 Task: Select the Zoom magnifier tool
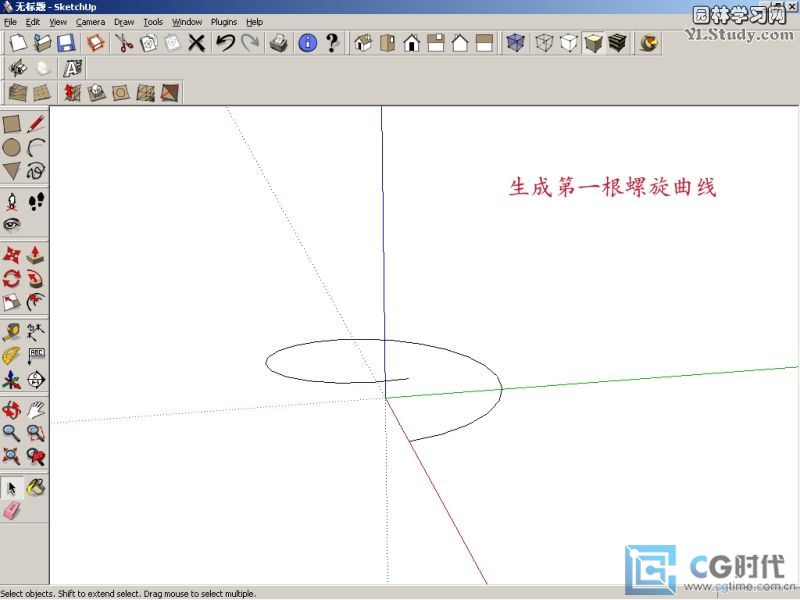11,433
